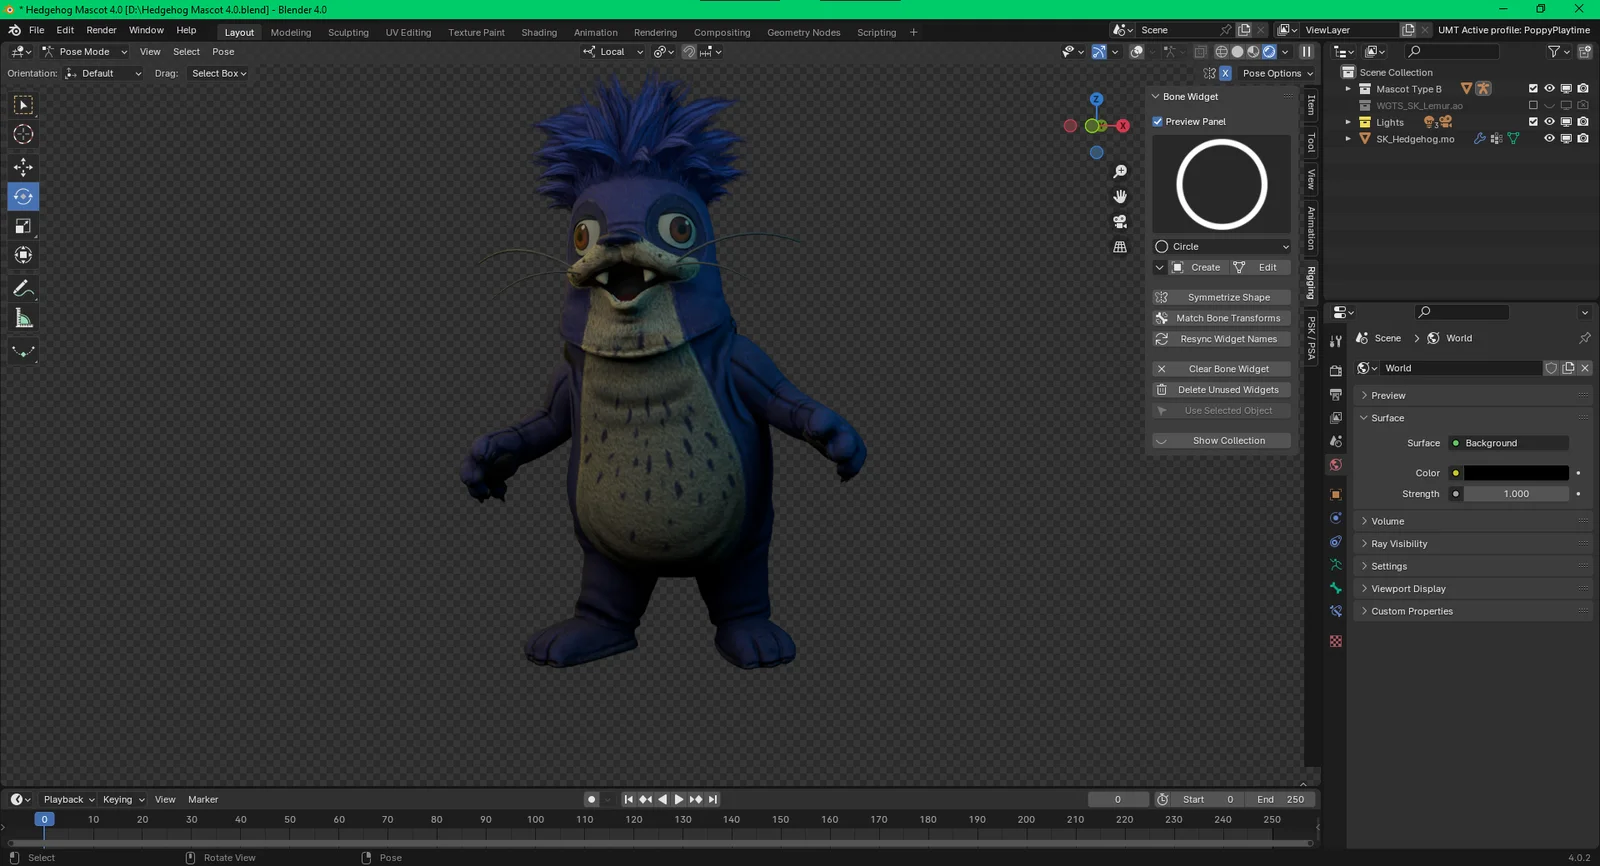1600x866 pixels.
Task: Select the Measure tool
Action: click(23, 318)
